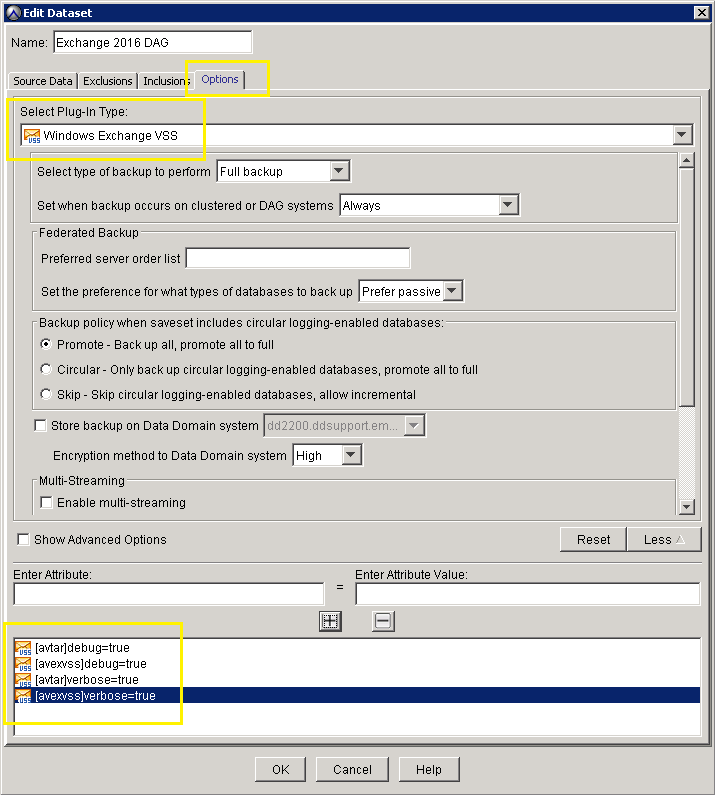Select the [avtar]debug=true attribute row

click(x=358, y=648)
